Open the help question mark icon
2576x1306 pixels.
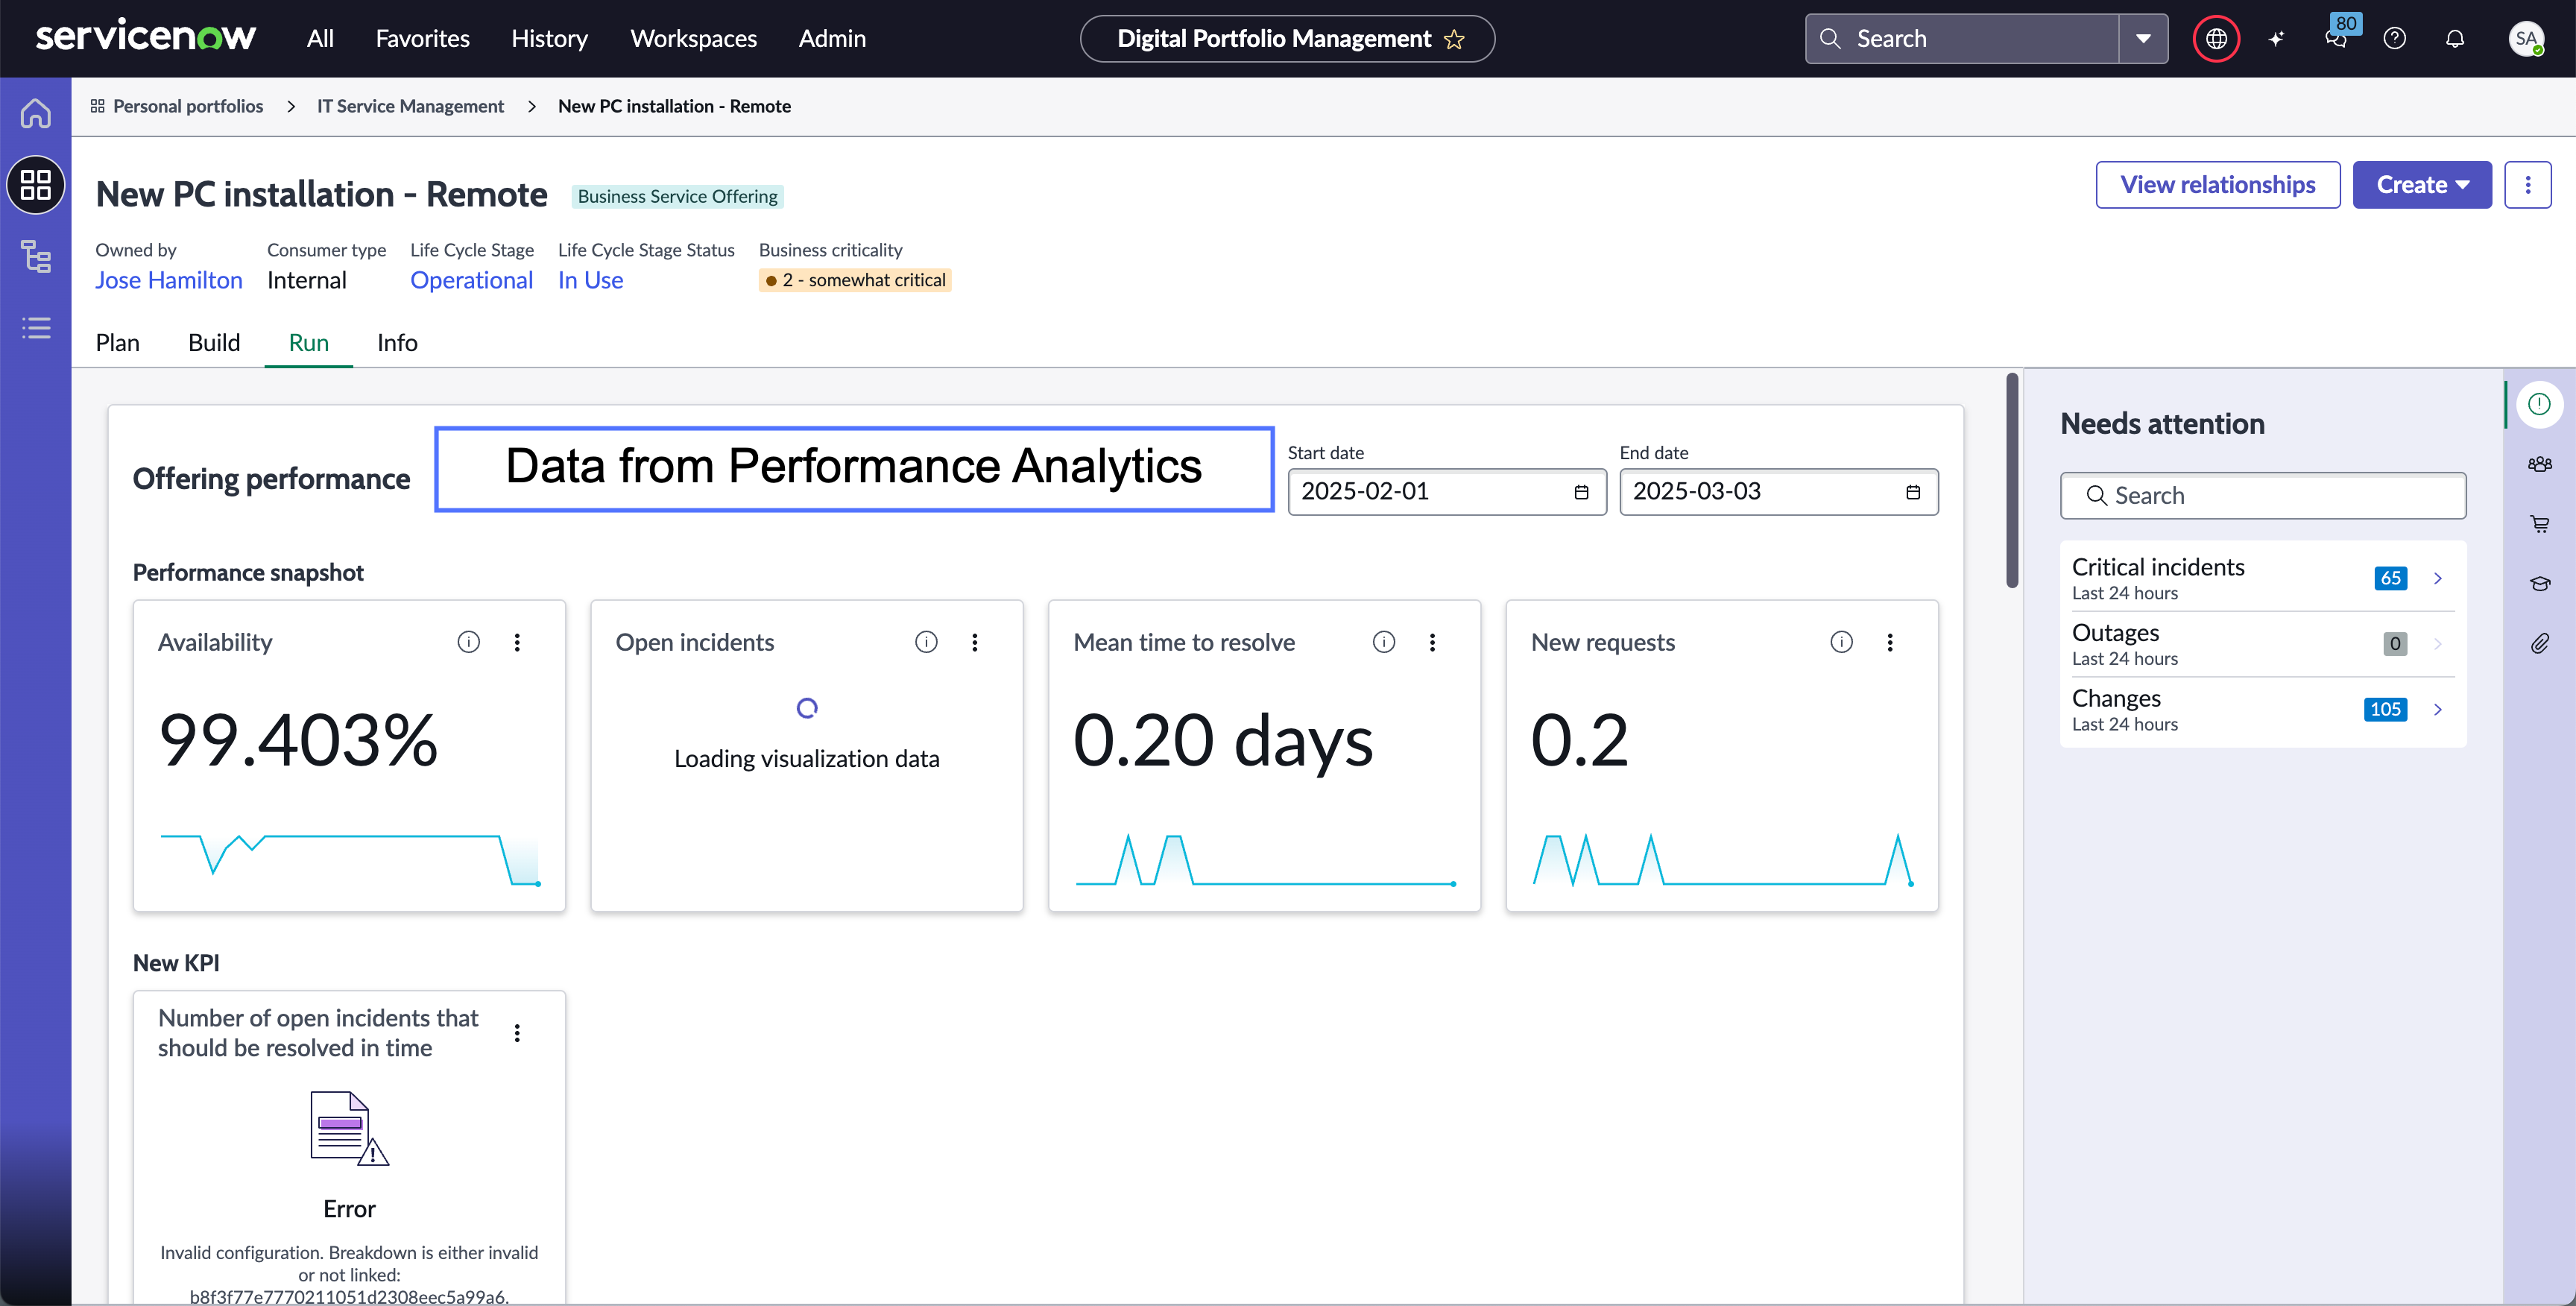click(x=2394, y=39)
